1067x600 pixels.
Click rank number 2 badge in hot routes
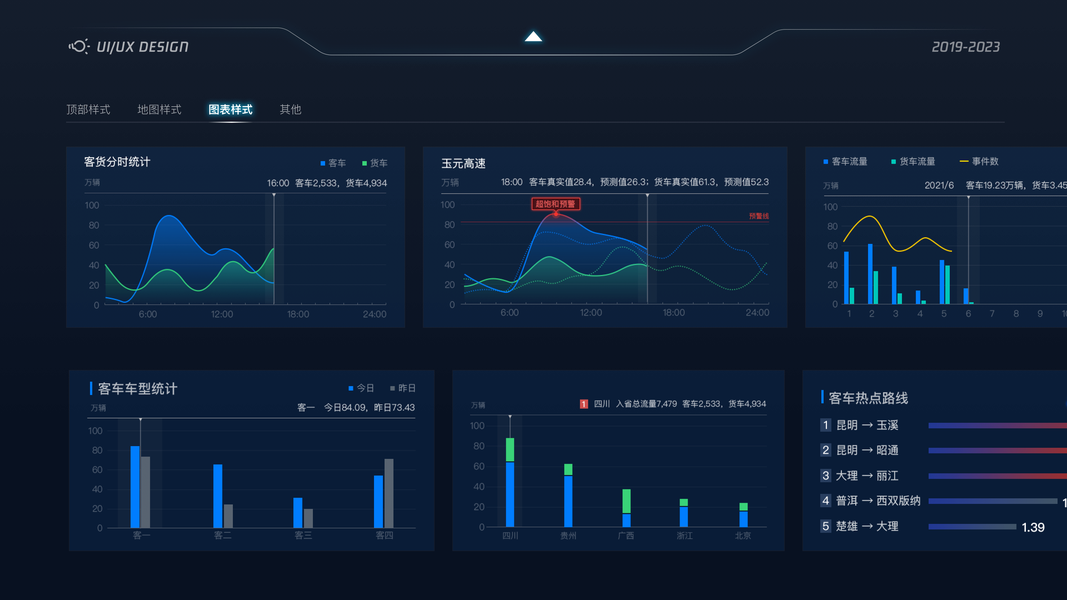[x=825, y=450]
